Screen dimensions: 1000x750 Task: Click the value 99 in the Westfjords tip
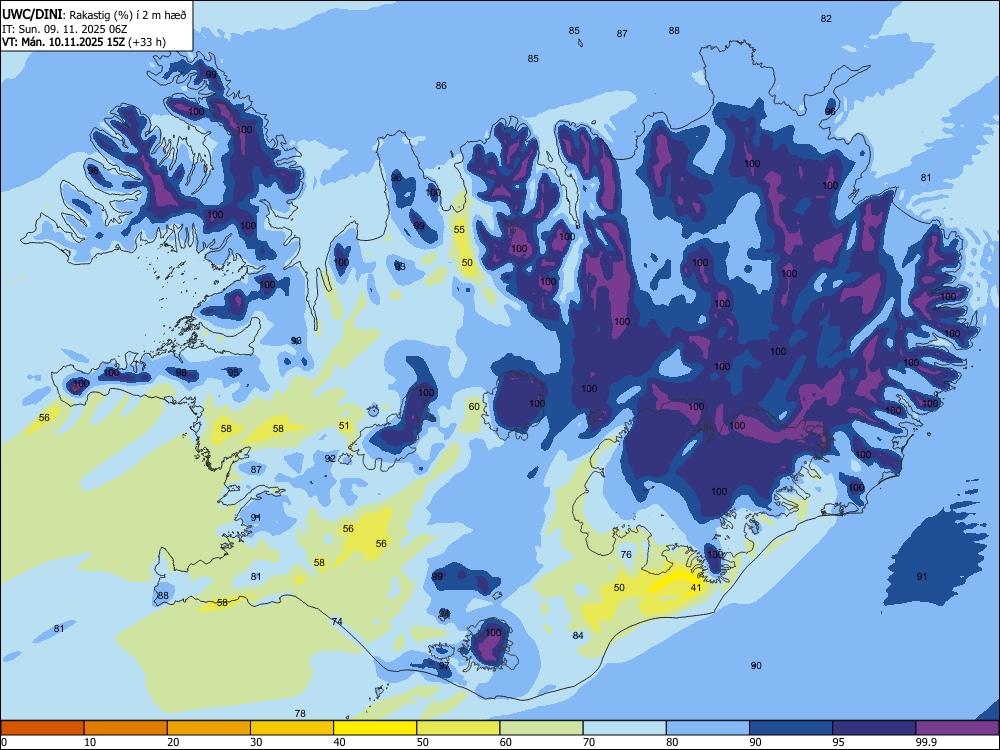pos(211,74)
